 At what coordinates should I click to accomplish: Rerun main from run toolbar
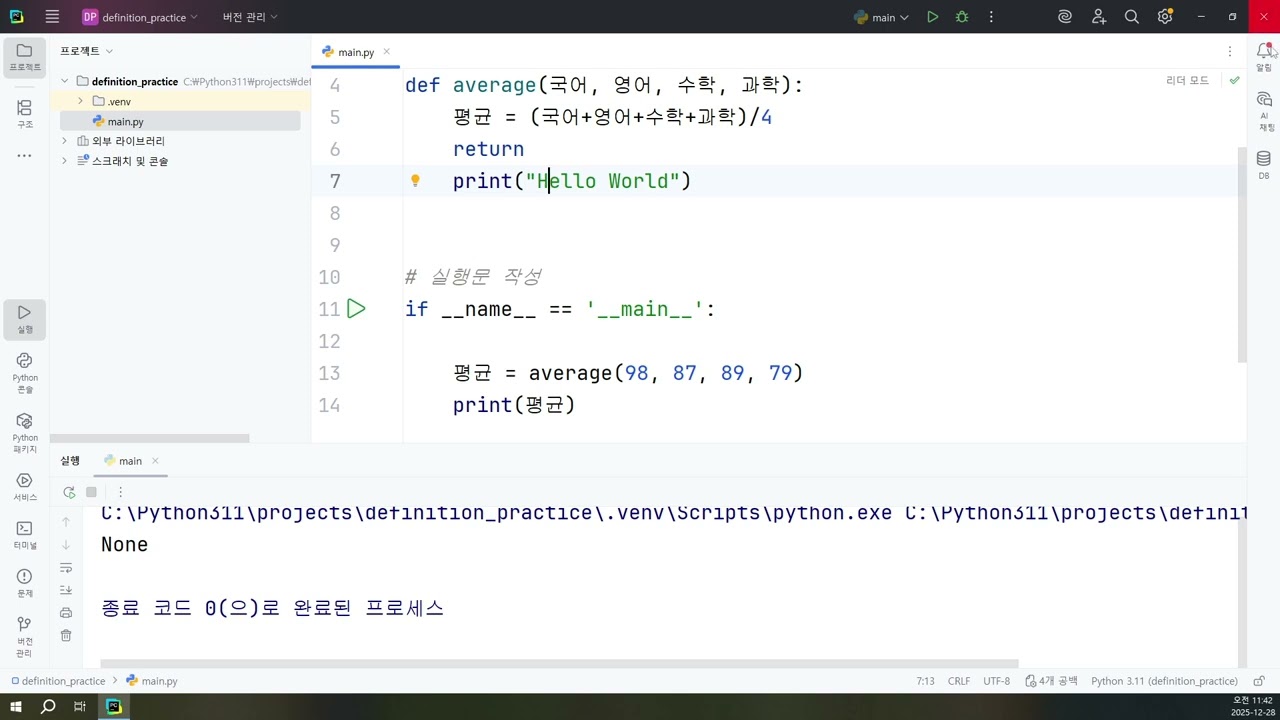[x=69, y=492]
